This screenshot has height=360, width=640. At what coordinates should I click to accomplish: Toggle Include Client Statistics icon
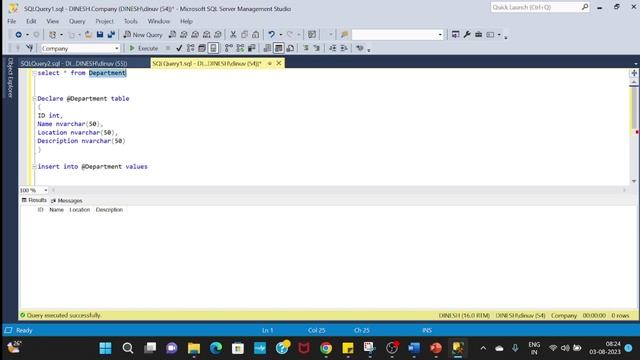[x=251, y=48]
